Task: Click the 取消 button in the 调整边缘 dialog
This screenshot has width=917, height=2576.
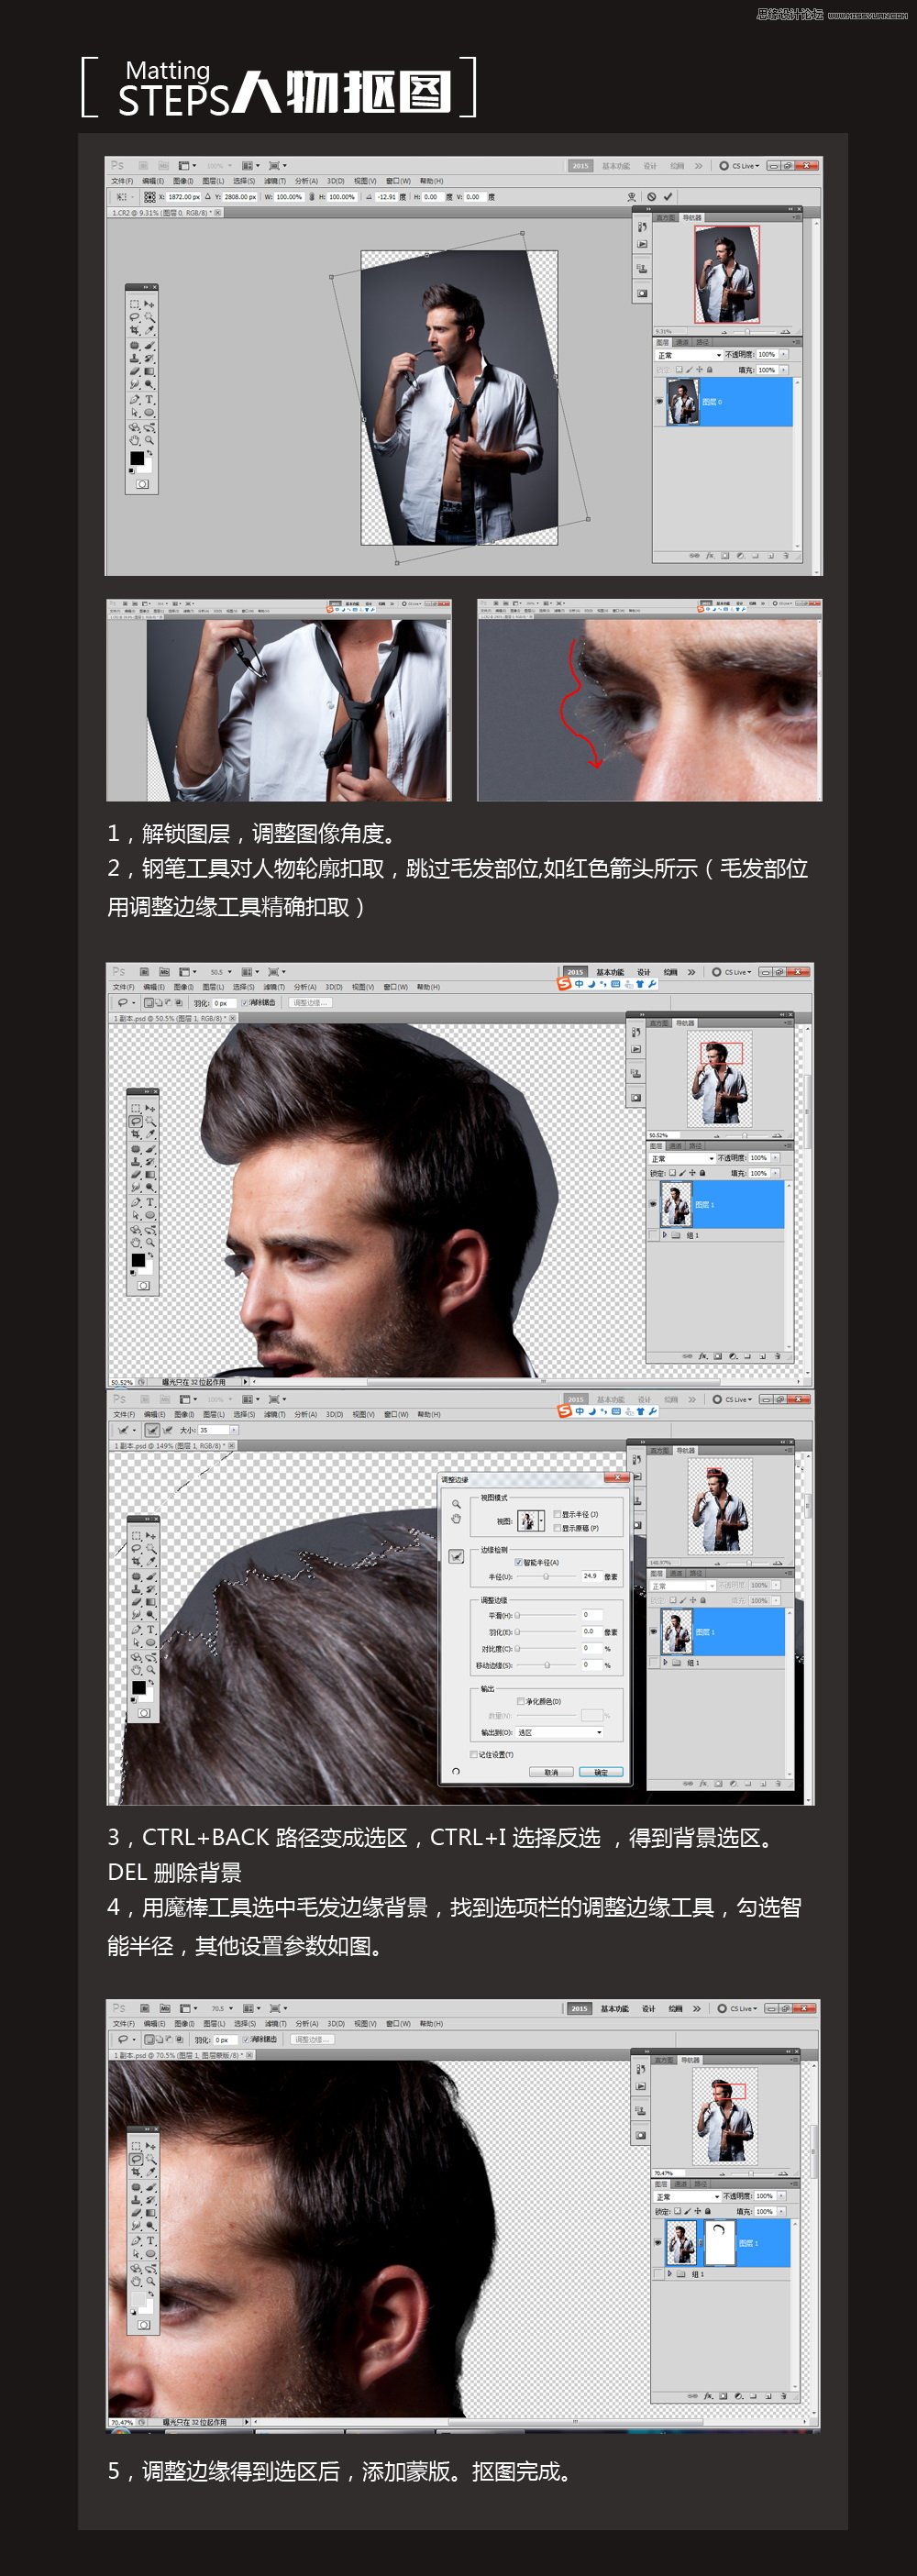Action: pos(552,1773)
